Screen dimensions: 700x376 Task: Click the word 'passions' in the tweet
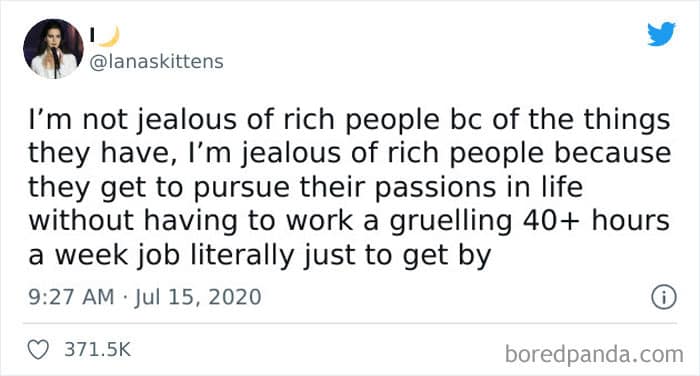coord(435,188)
